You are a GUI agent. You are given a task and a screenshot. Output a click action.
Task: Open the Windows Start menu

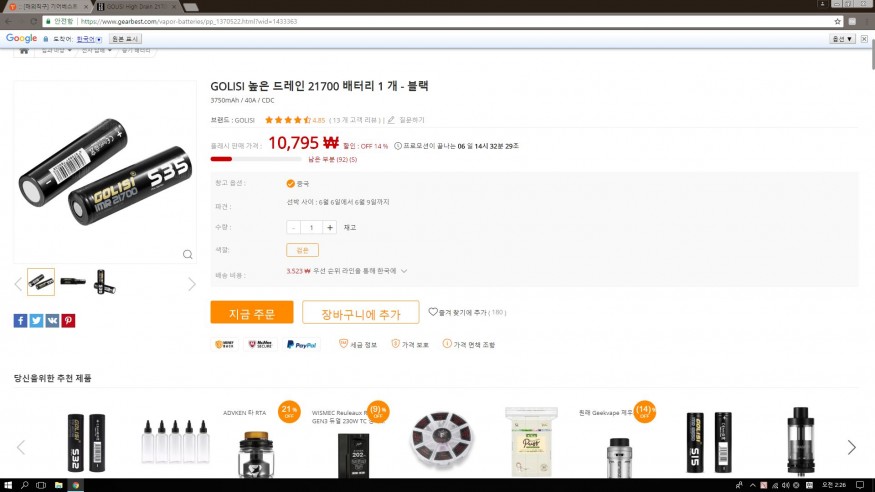(x=8, y=485)
